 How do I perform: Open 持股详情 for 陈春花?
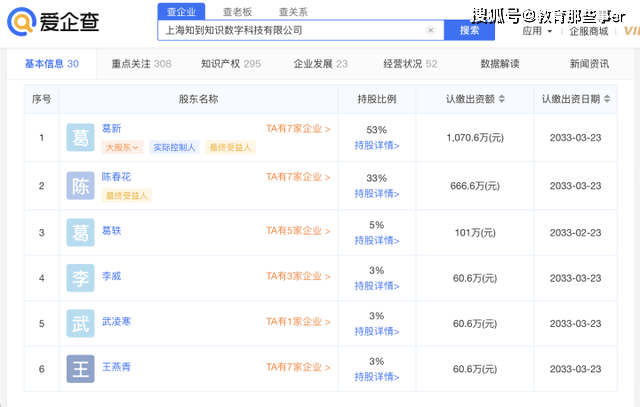376,192
